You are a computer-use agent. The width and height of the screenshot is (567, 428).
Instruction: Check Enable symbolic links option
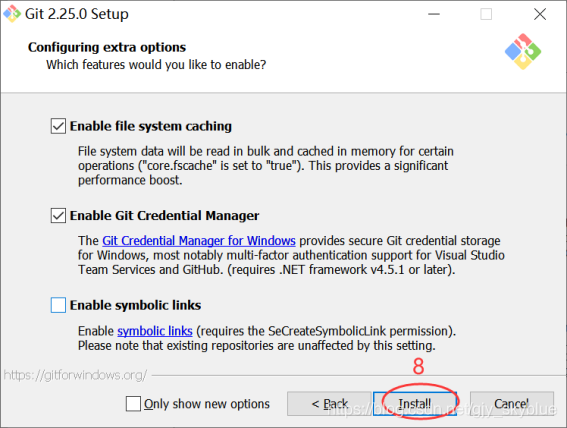tap(58, 305)
